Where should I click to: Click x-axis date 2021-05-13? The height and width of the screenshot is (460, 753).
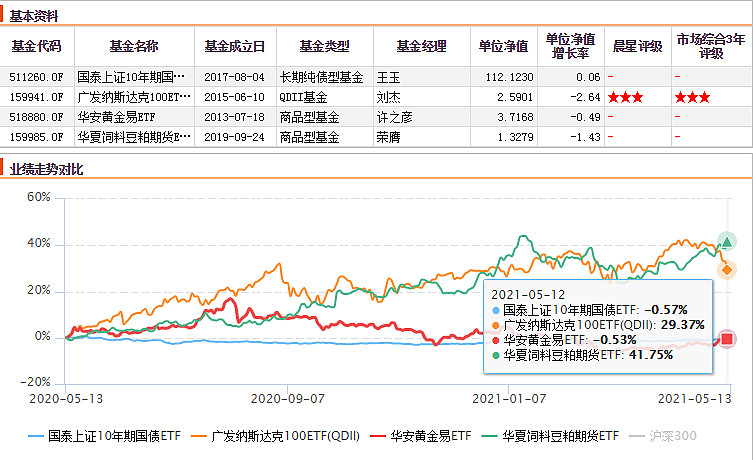694,399
